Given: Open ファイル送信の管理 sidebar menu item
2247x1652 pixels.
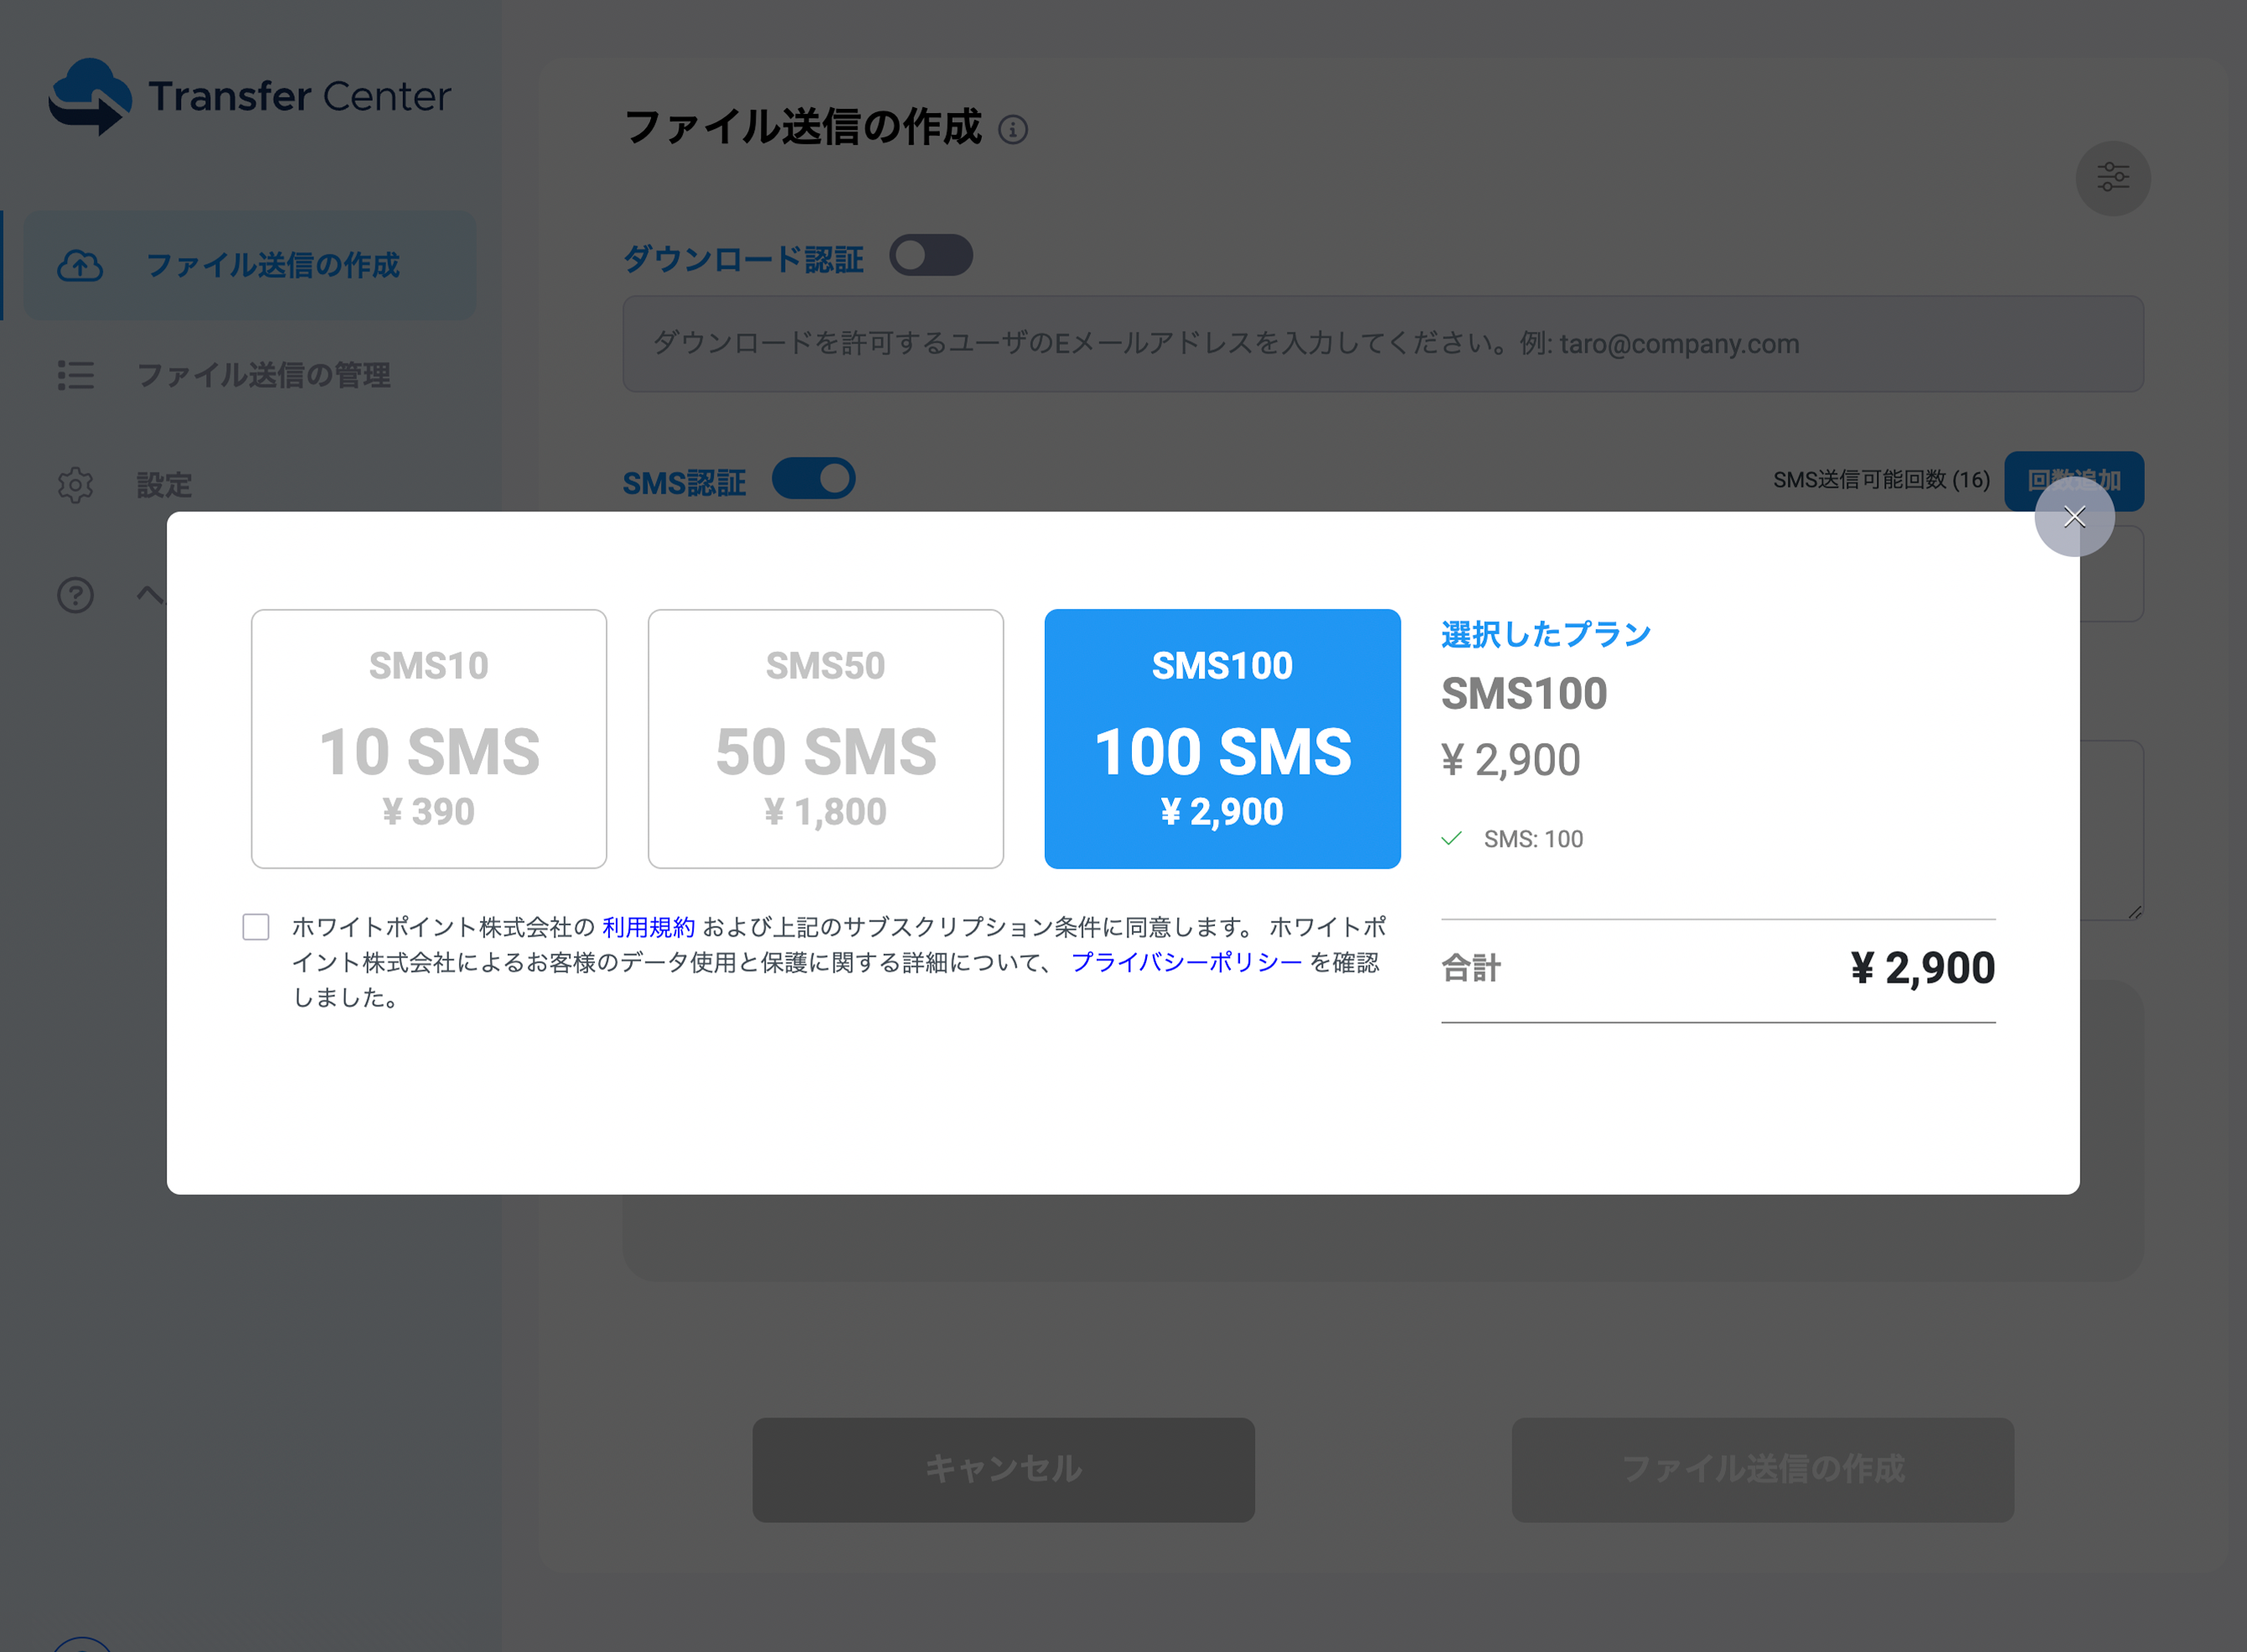Looking at the screenshot, I should click(263, 376).
